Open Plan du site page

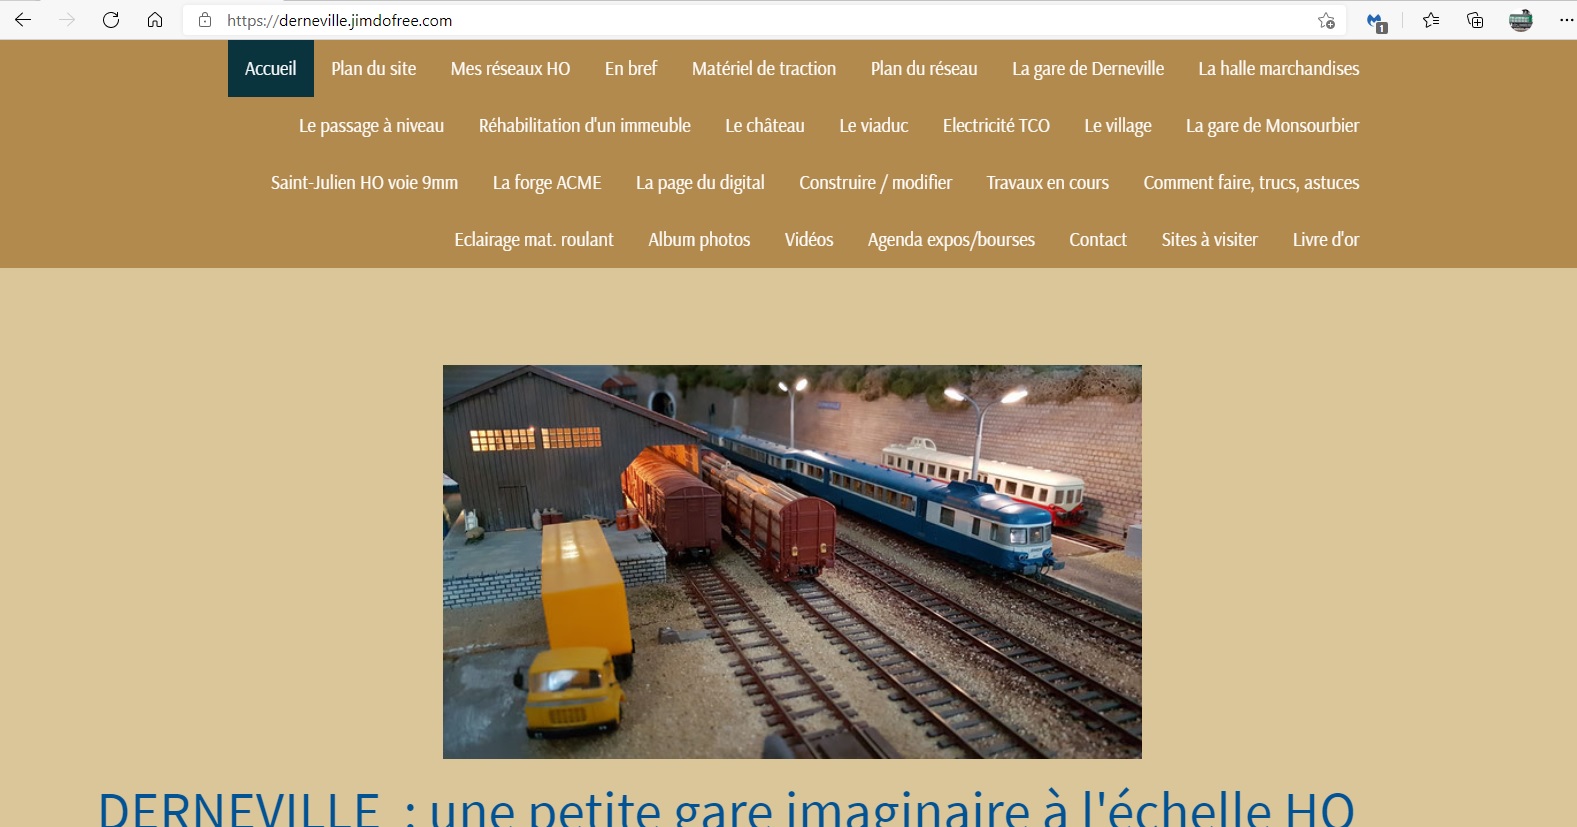[x=374, y=68]
